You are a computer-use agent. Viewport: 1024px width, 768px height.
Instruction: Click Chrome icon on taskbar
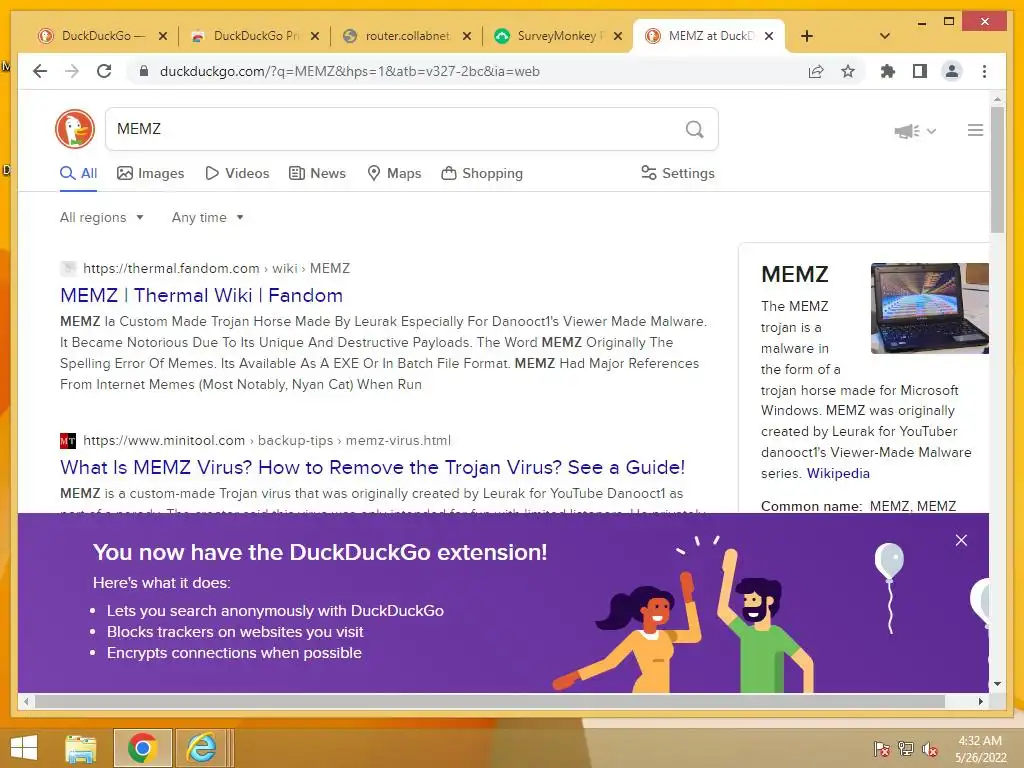click(142, 748)
